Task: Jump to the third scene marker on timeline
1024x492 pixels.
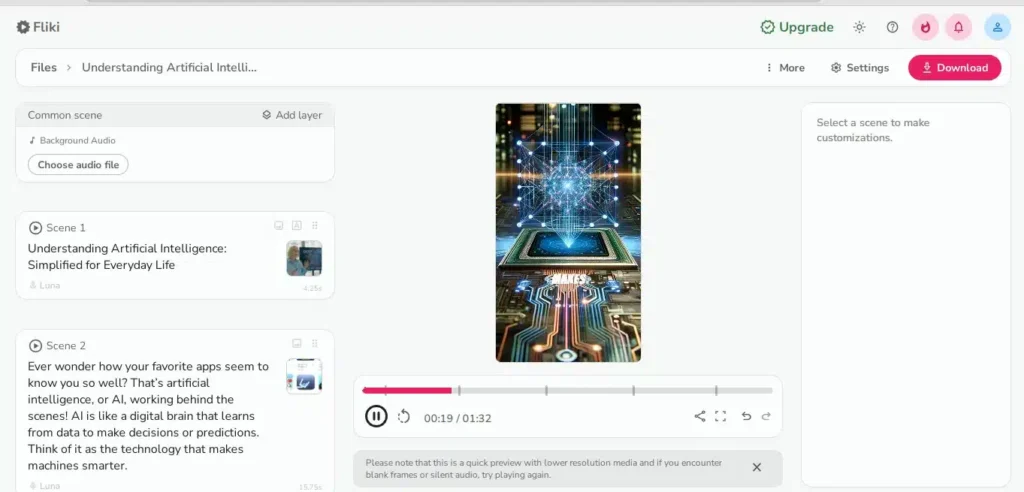Action: click(546, 391)
